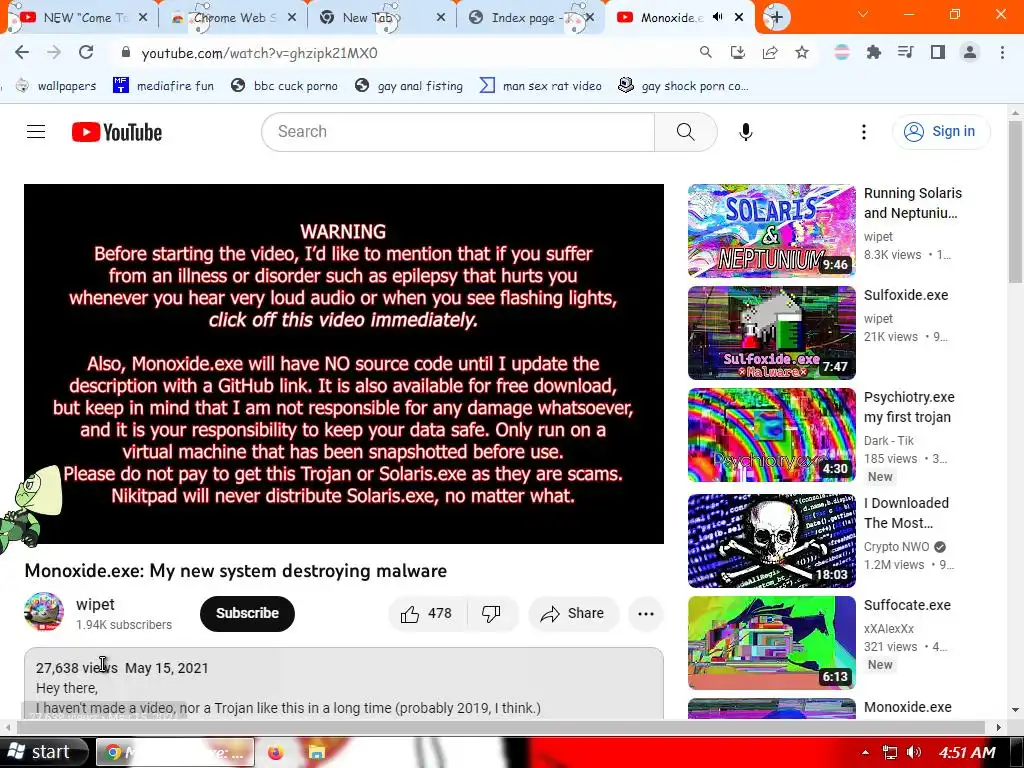This screenshot has width=1024, height=768.
Task: Open the network tray icon
Action: 889,752
